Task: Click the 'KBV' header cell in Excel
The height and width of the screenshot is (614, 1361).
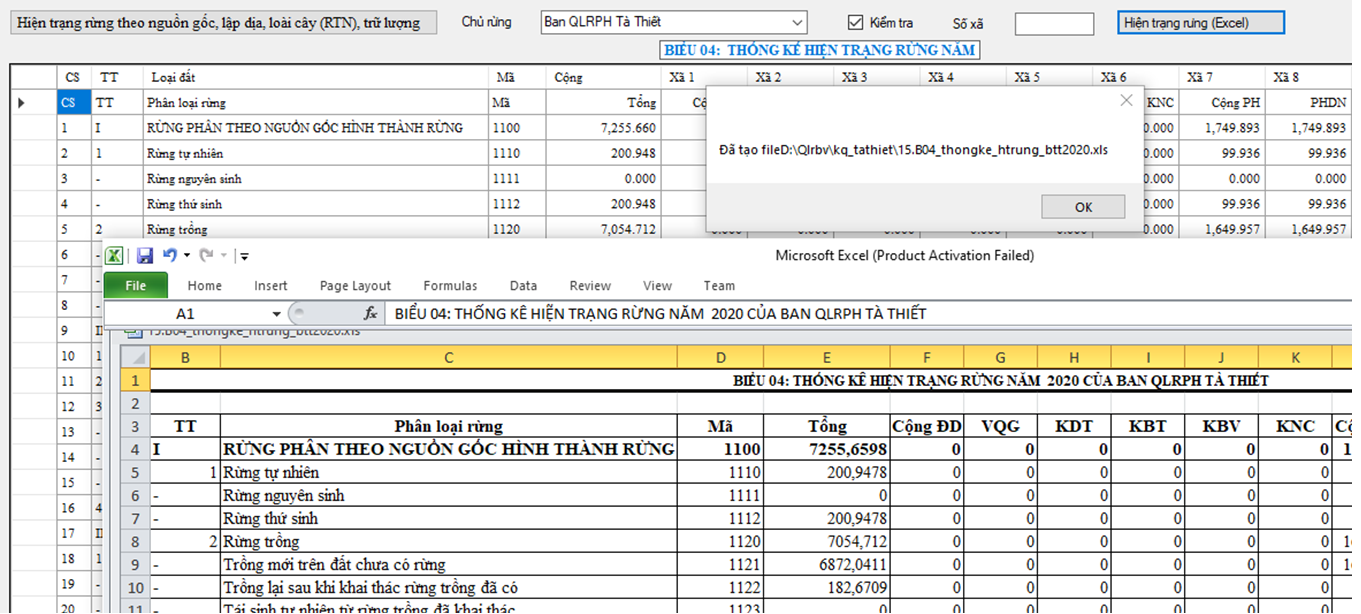Action: pos(1222,426)
